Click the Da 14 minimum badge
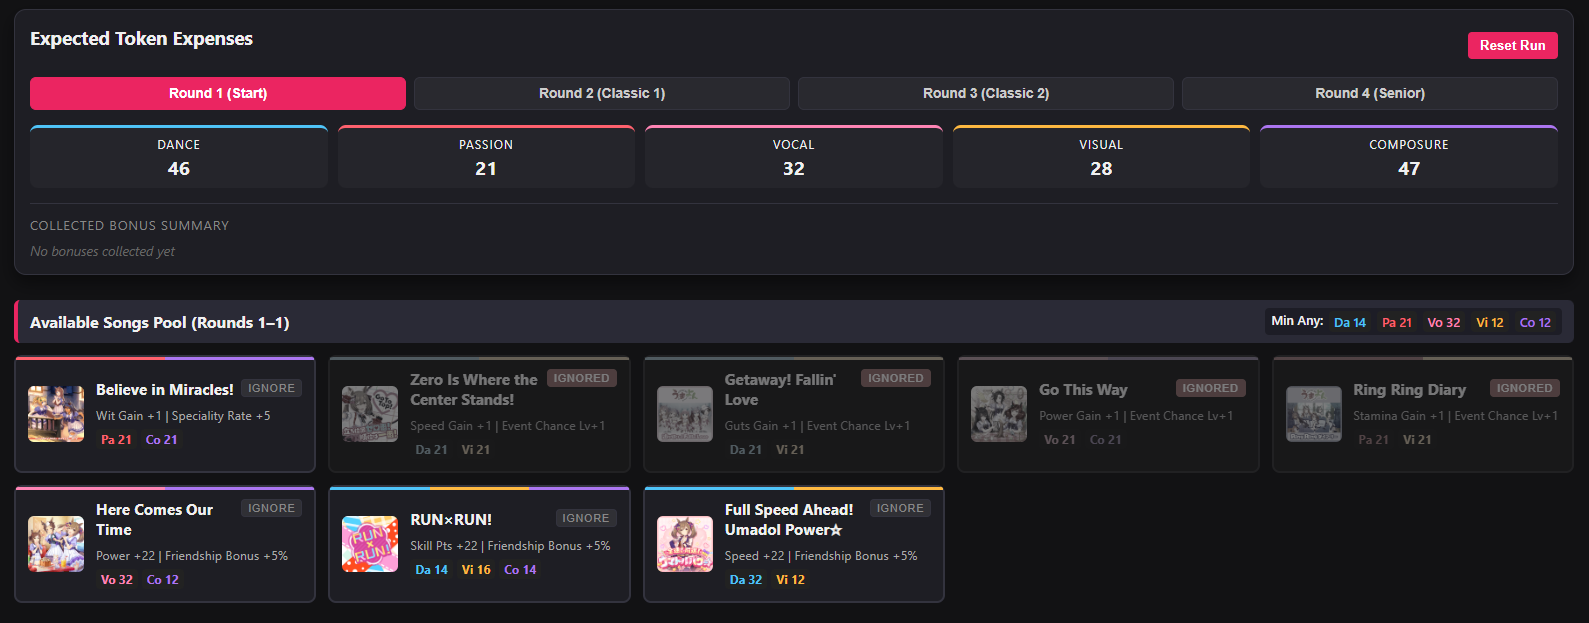The height and width of the screenshot is (623, 1589). (1350, 322)
